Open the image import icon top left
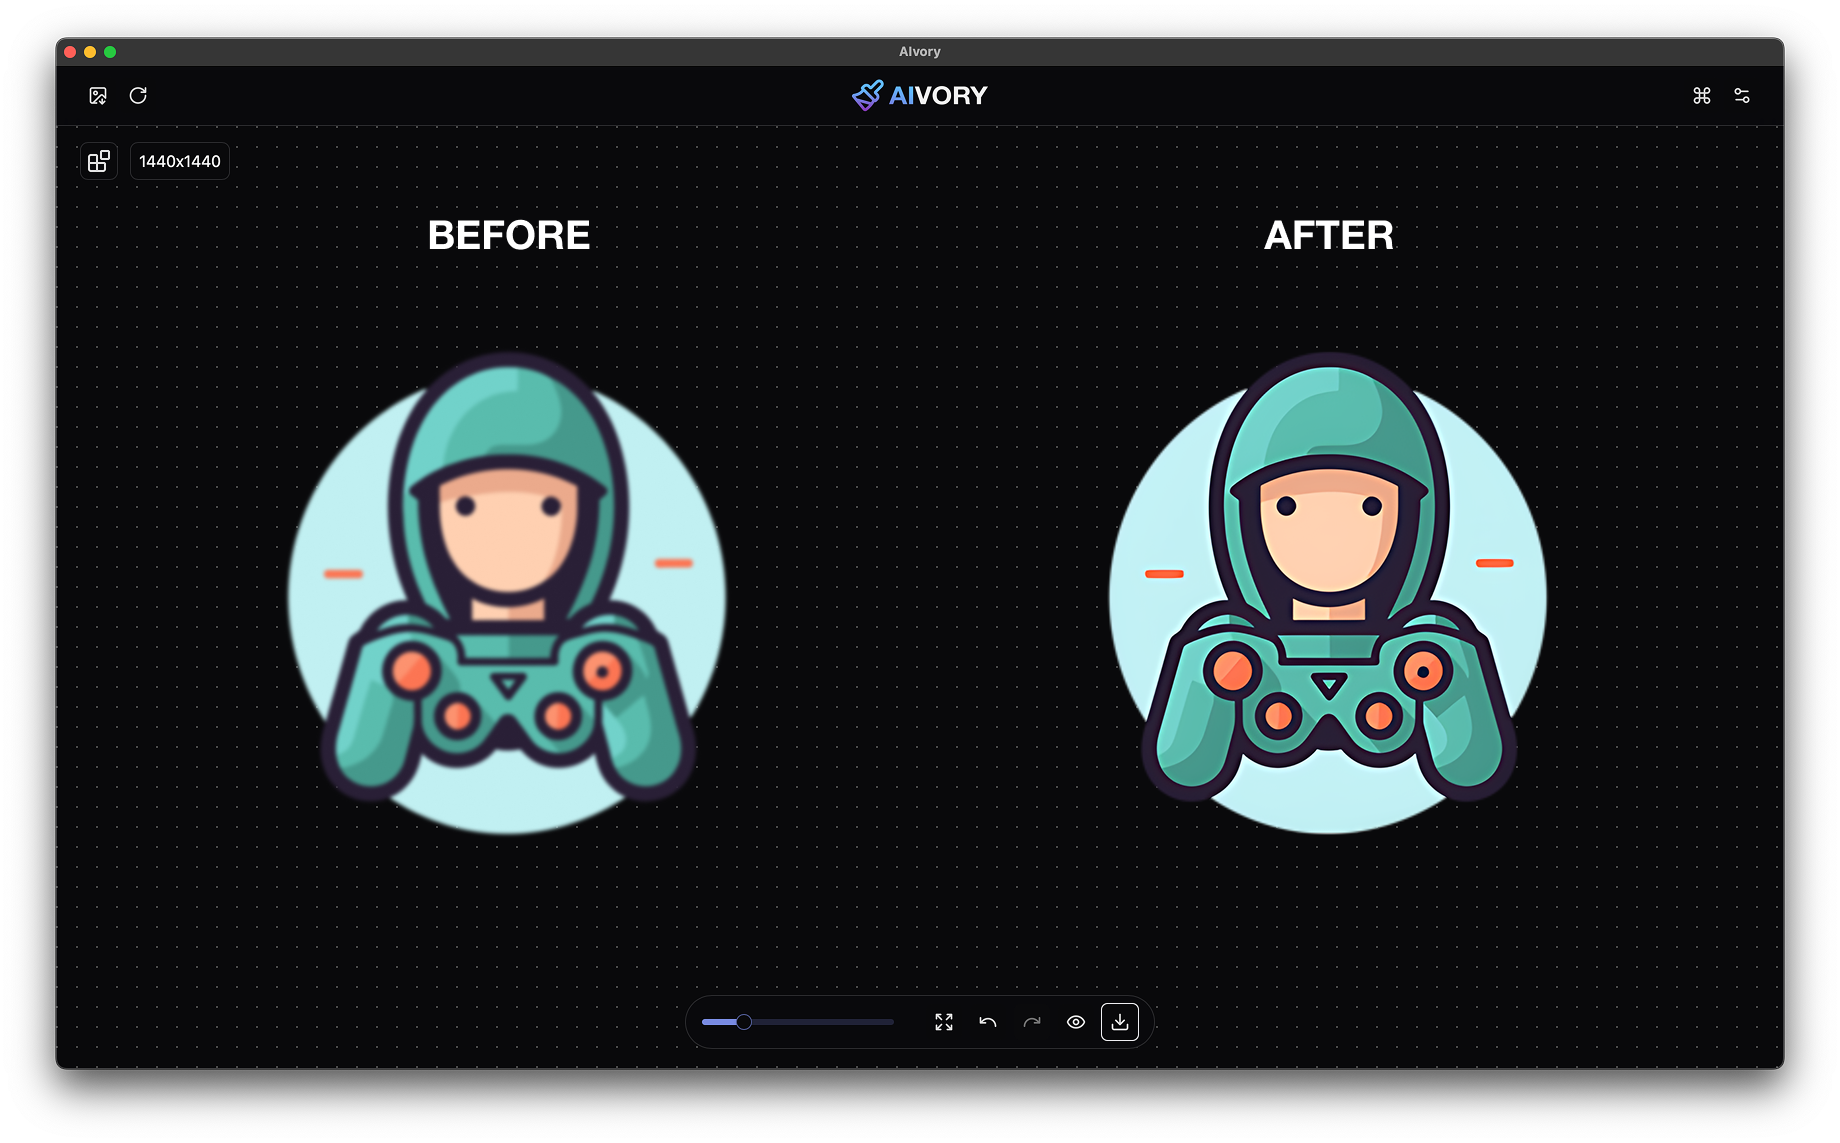The width and height of the screenshot is (1840, 1143). pos(97,95)
